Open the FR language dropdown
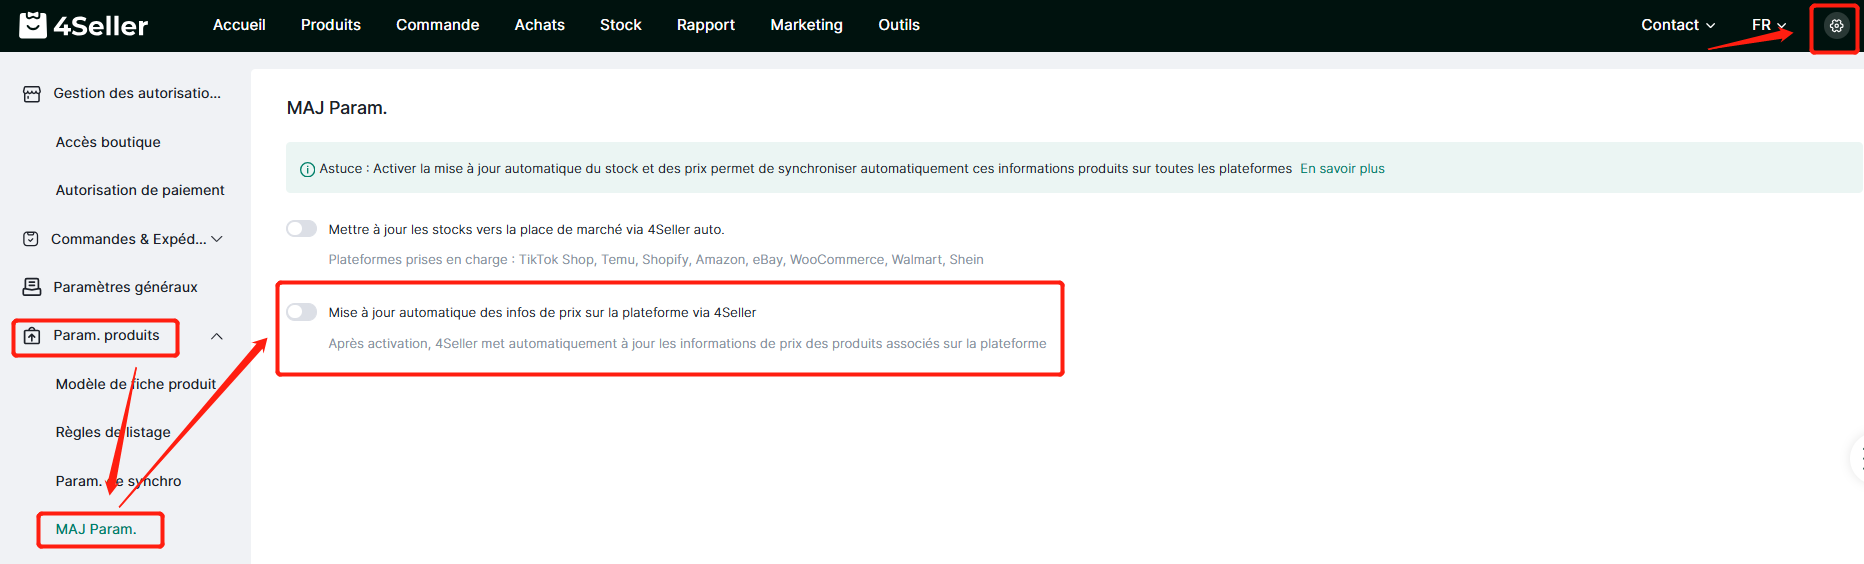 click(1768, 25)
